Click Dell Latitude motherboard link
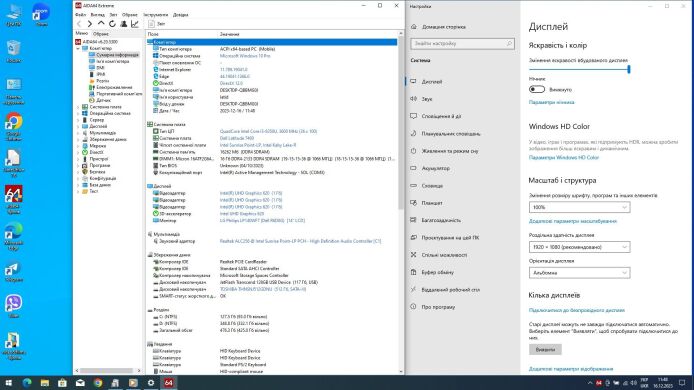 tap(237, 138)
